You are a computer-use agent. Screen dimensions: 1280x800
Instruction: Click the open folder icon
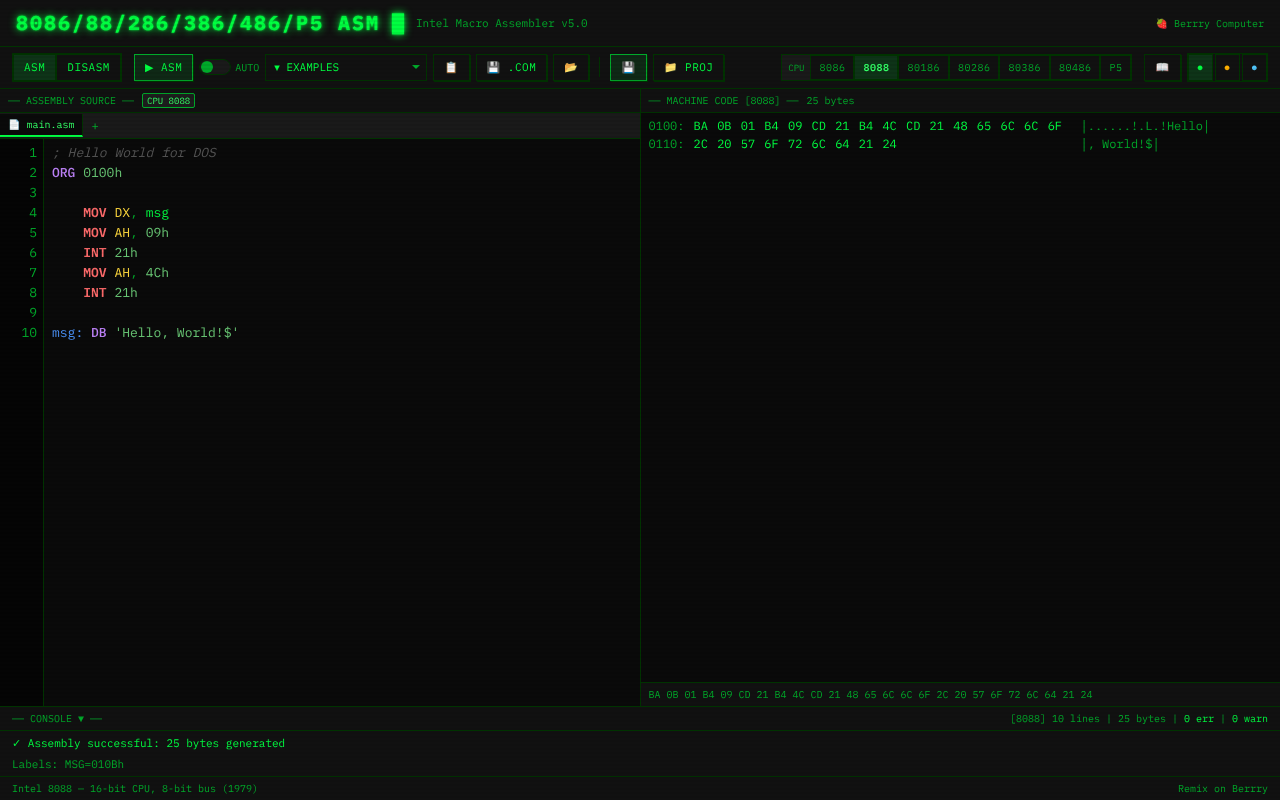tap(571, 68)
